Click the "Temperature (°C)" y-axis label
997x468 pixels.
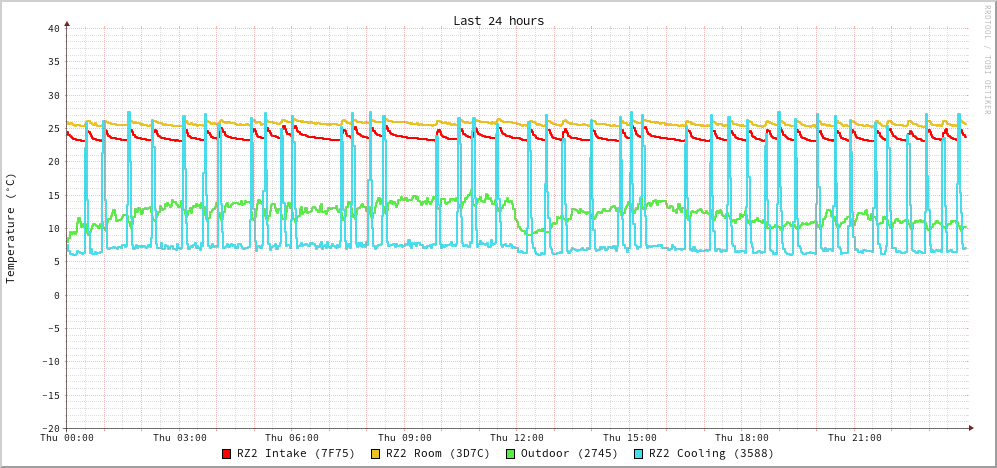tap(11, 228)
